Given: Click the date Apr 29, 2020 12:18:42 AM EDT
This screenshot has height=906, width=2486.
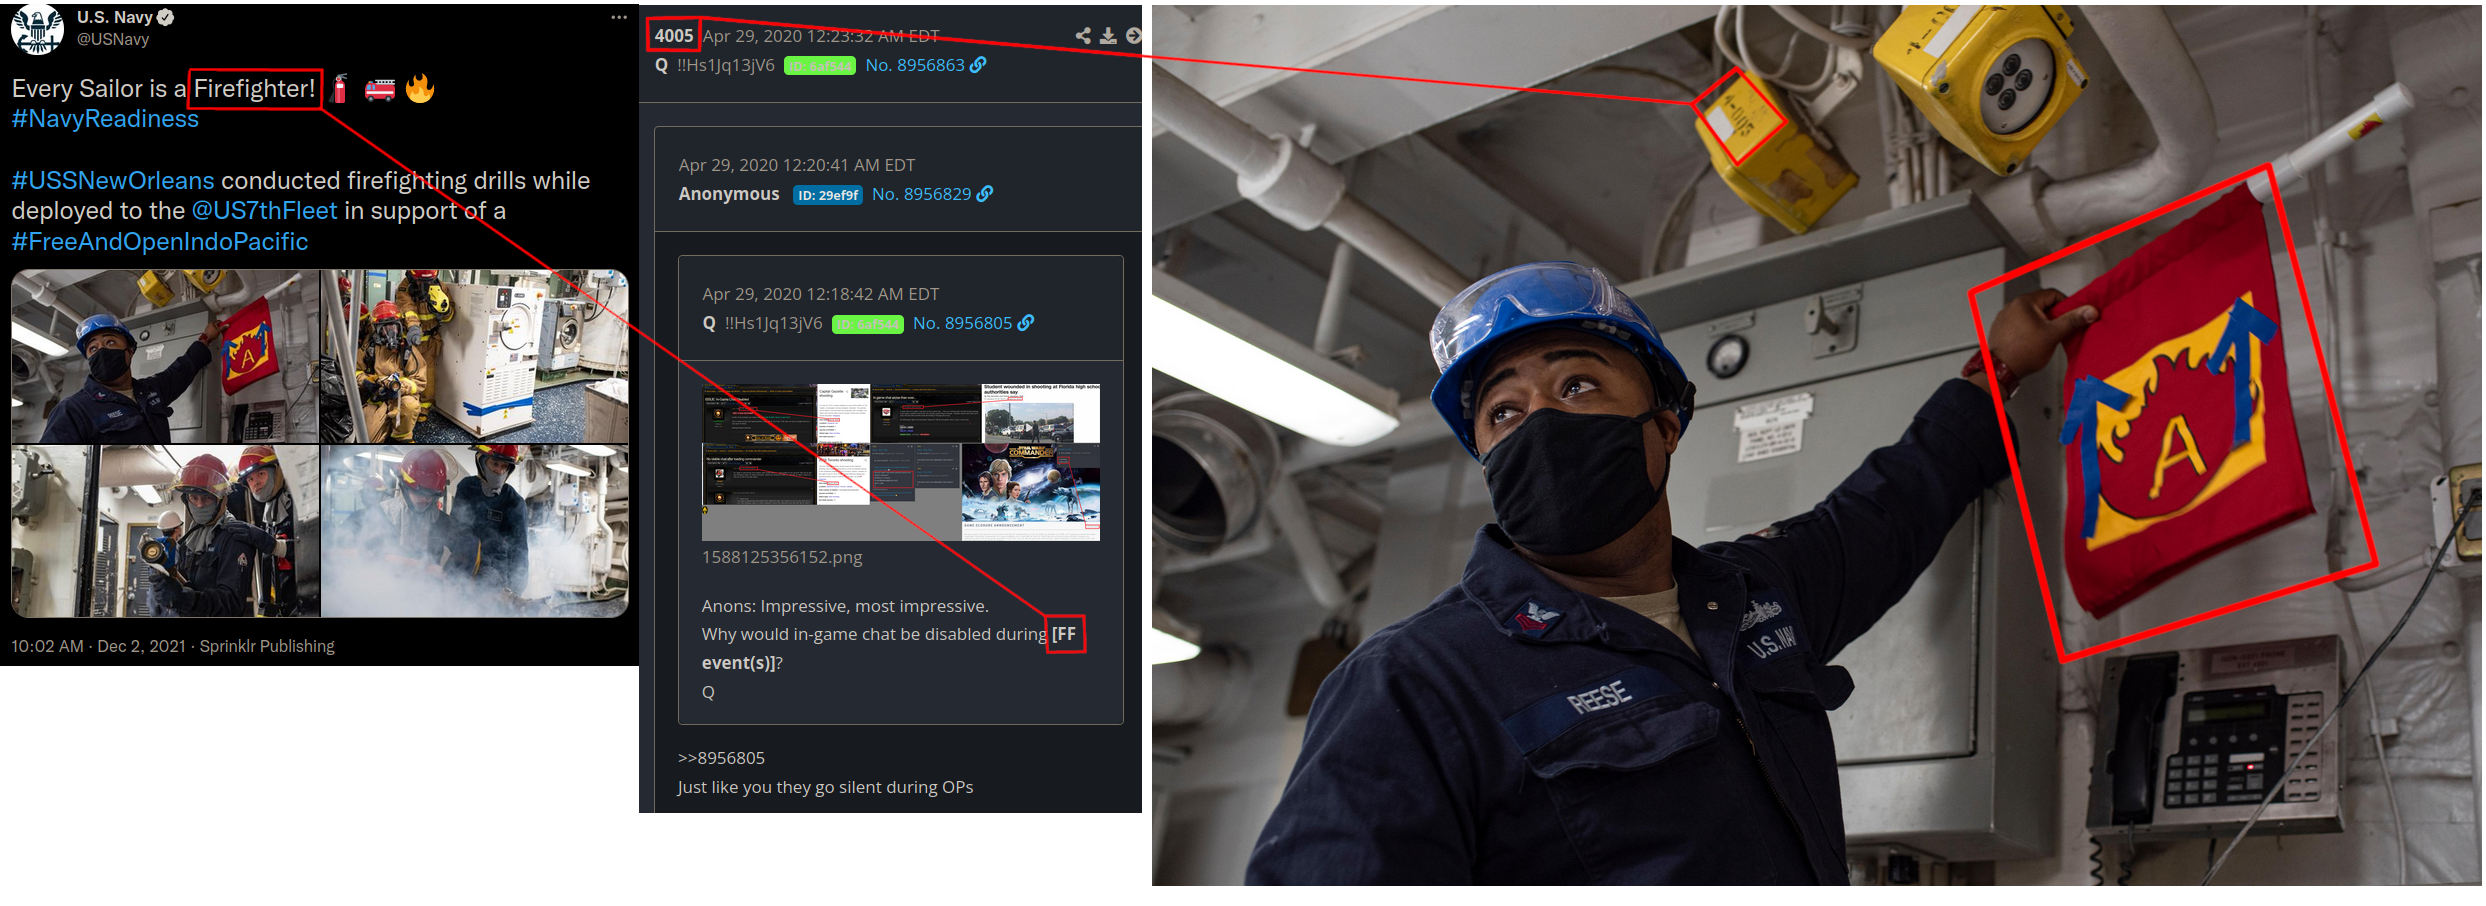Looking at the screenshot, I should [x=821, y=294].
